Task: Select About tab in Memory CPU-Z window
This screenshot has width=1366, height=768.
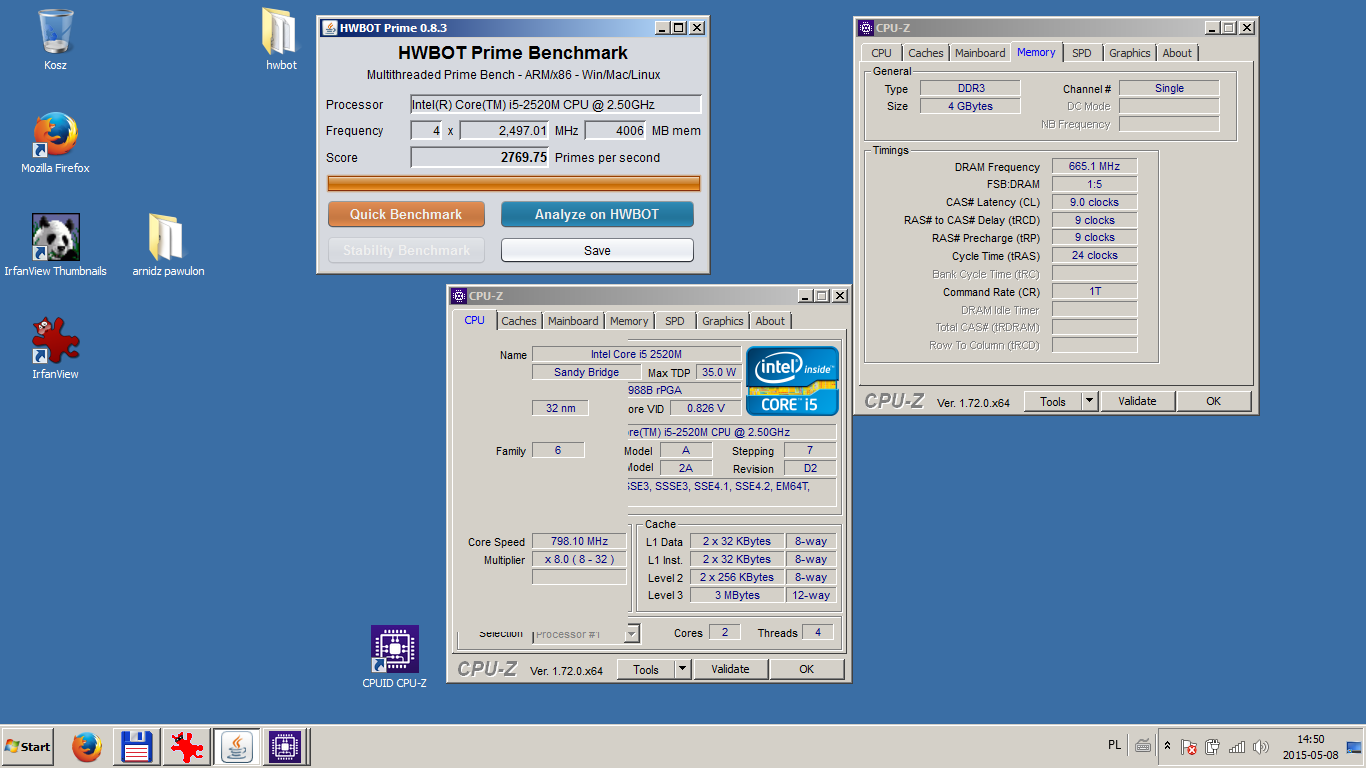Action: pyautogui.click(x=1177, y=53)
